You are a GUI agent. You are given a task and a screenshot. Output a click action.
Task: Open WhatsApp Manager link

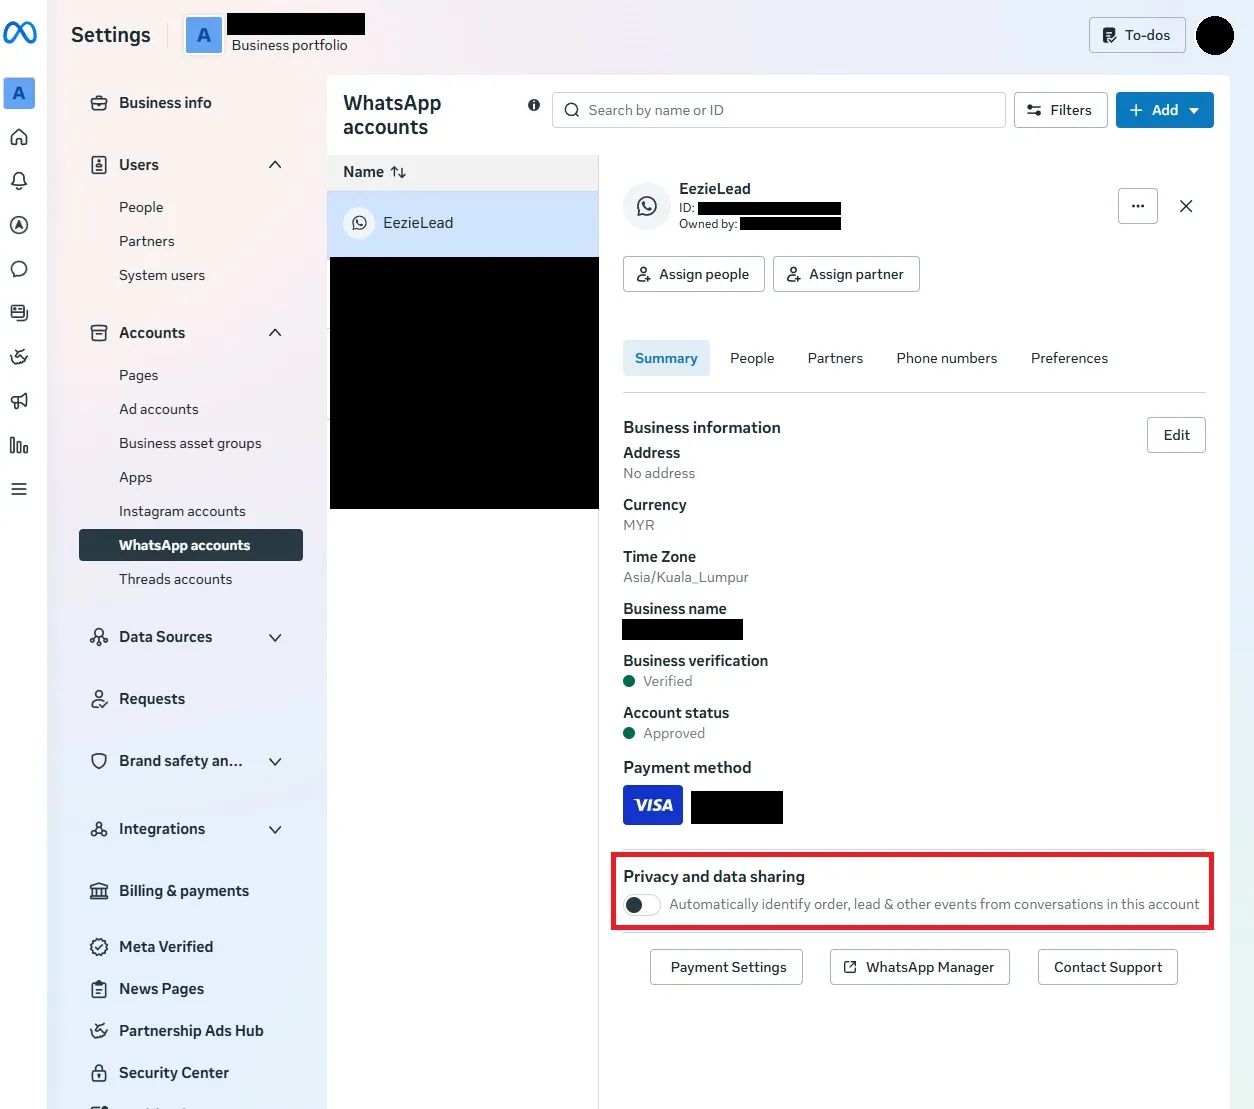pos(920,967)
